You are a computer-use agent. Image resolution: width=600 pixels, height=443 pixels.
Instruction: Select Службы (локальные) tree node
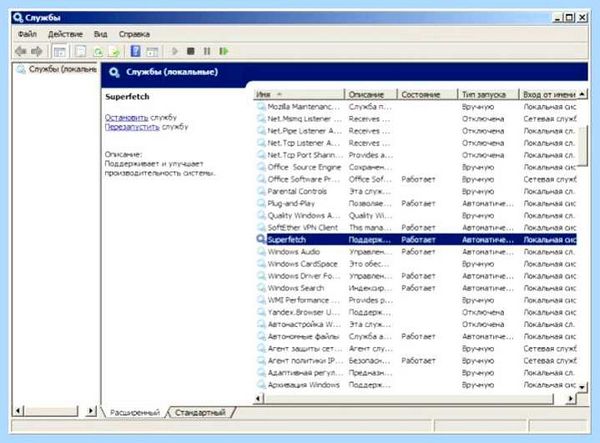(57, 69)
